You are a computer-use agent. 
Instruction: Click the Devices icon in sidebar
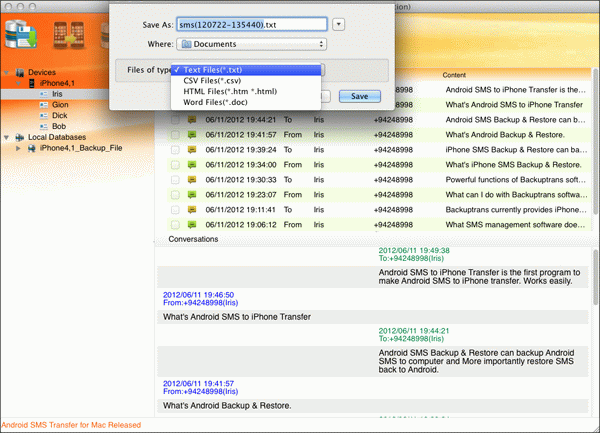pos(20,72)
